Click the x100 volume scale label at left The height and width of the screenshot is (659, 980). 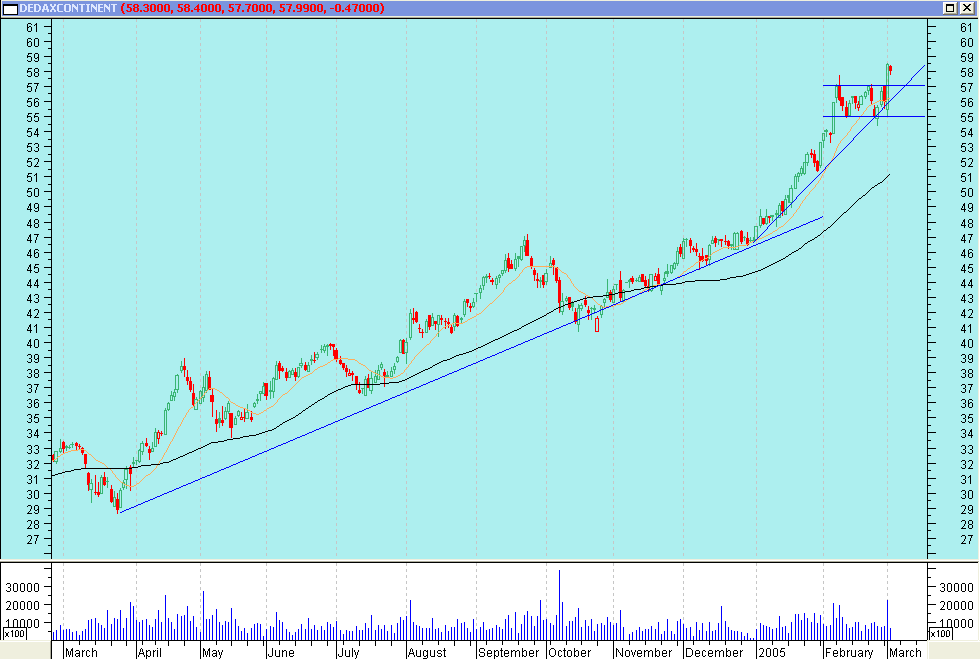coord(13,634)
